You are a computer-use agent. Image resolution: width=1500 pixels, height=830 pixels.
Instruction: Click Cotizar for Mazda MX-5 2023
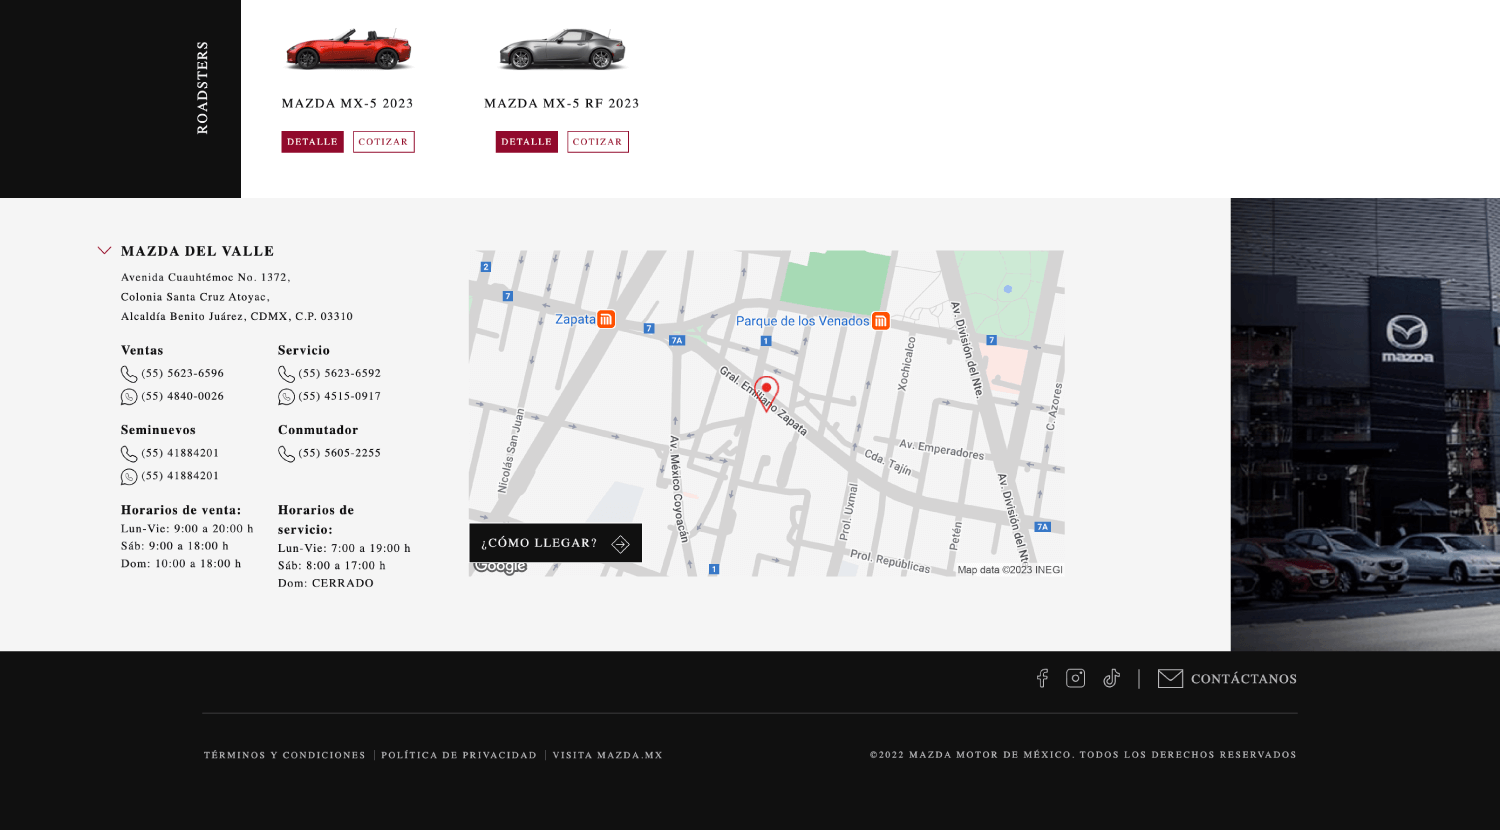coord(383,142)
